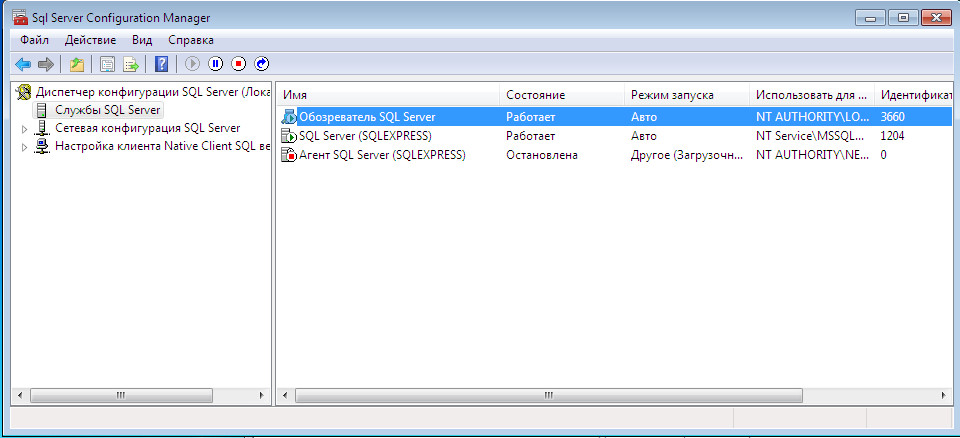Viewport: 960px width, 438px height.
Task: Select Диспетчер конфигурации SQL Server root node
Action: point(152,93)
